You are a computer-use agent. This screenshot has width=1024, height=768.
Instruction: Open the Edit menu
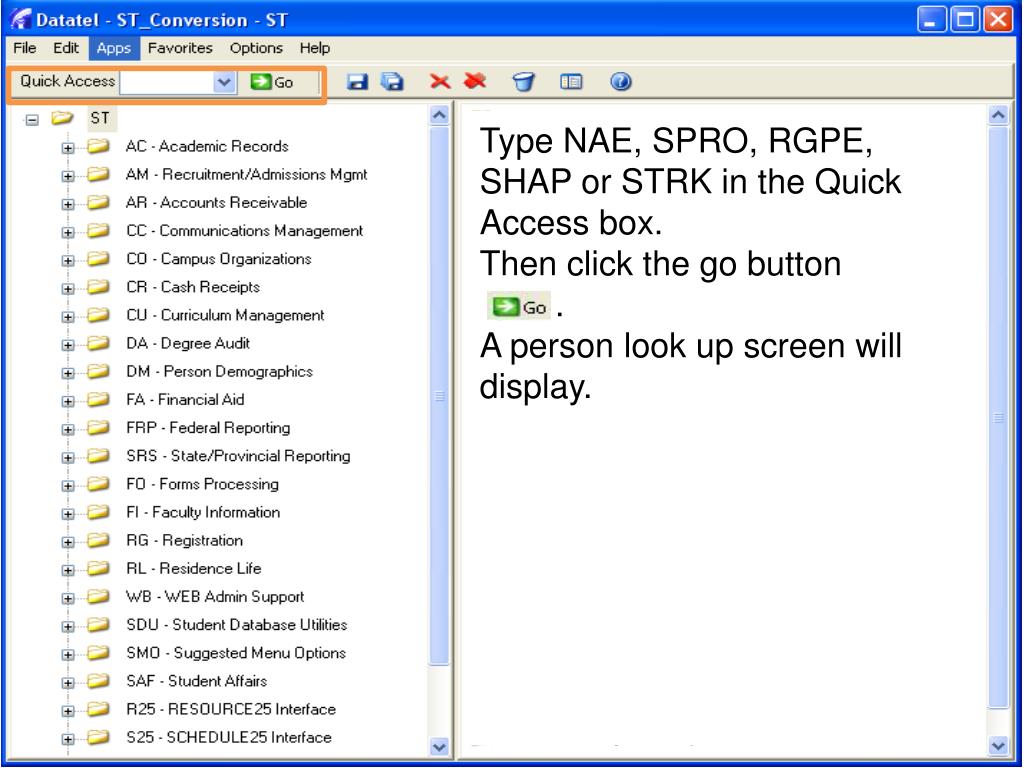click(x=66, y=48)
